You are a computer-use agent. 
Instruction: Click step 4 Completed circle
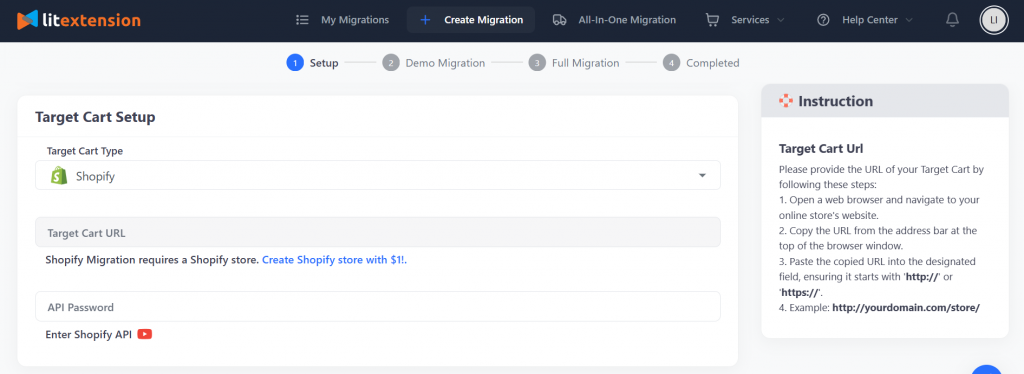coord(671,63)
